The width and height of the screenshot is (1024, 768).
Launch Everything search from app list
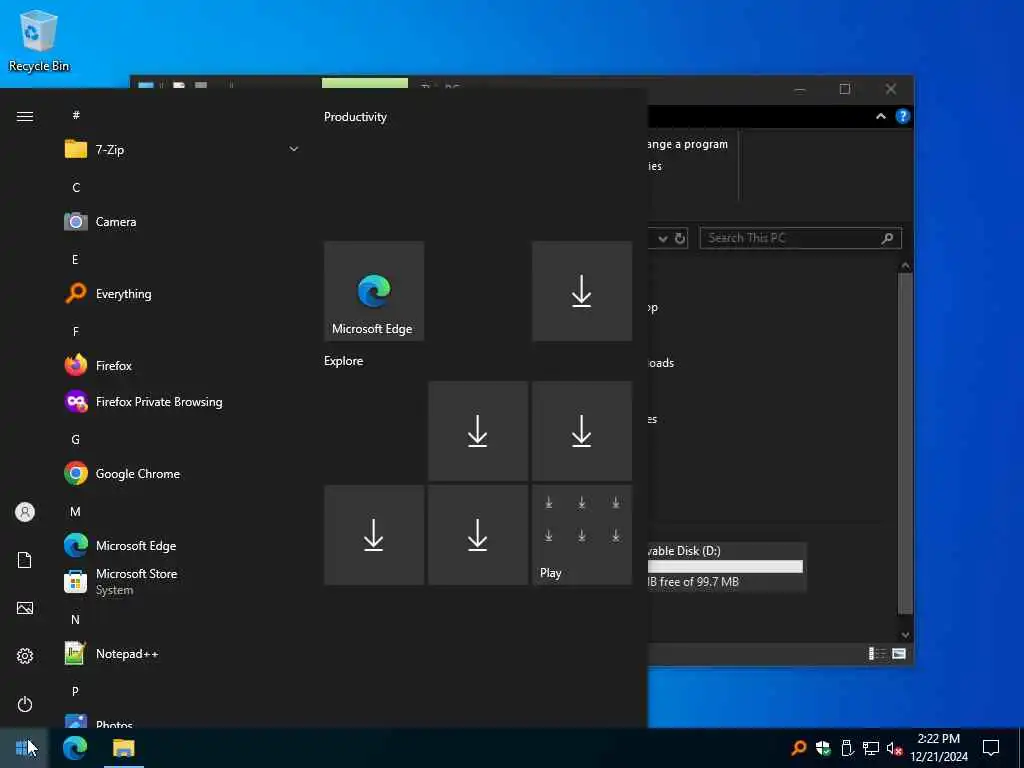coord(182,293)
